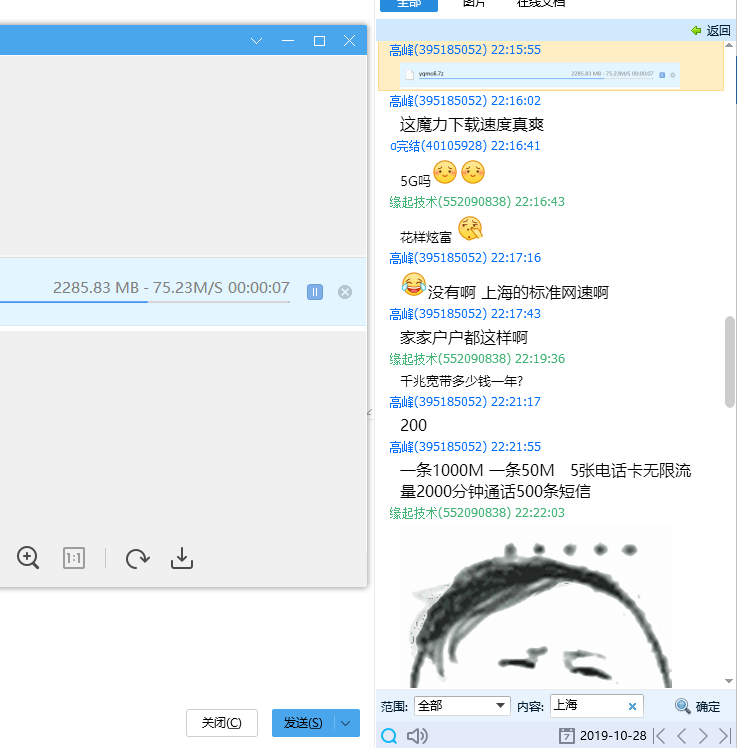Click the magnifier icon beside 确定
Screen dimensions: 737x748
point(683,706)
